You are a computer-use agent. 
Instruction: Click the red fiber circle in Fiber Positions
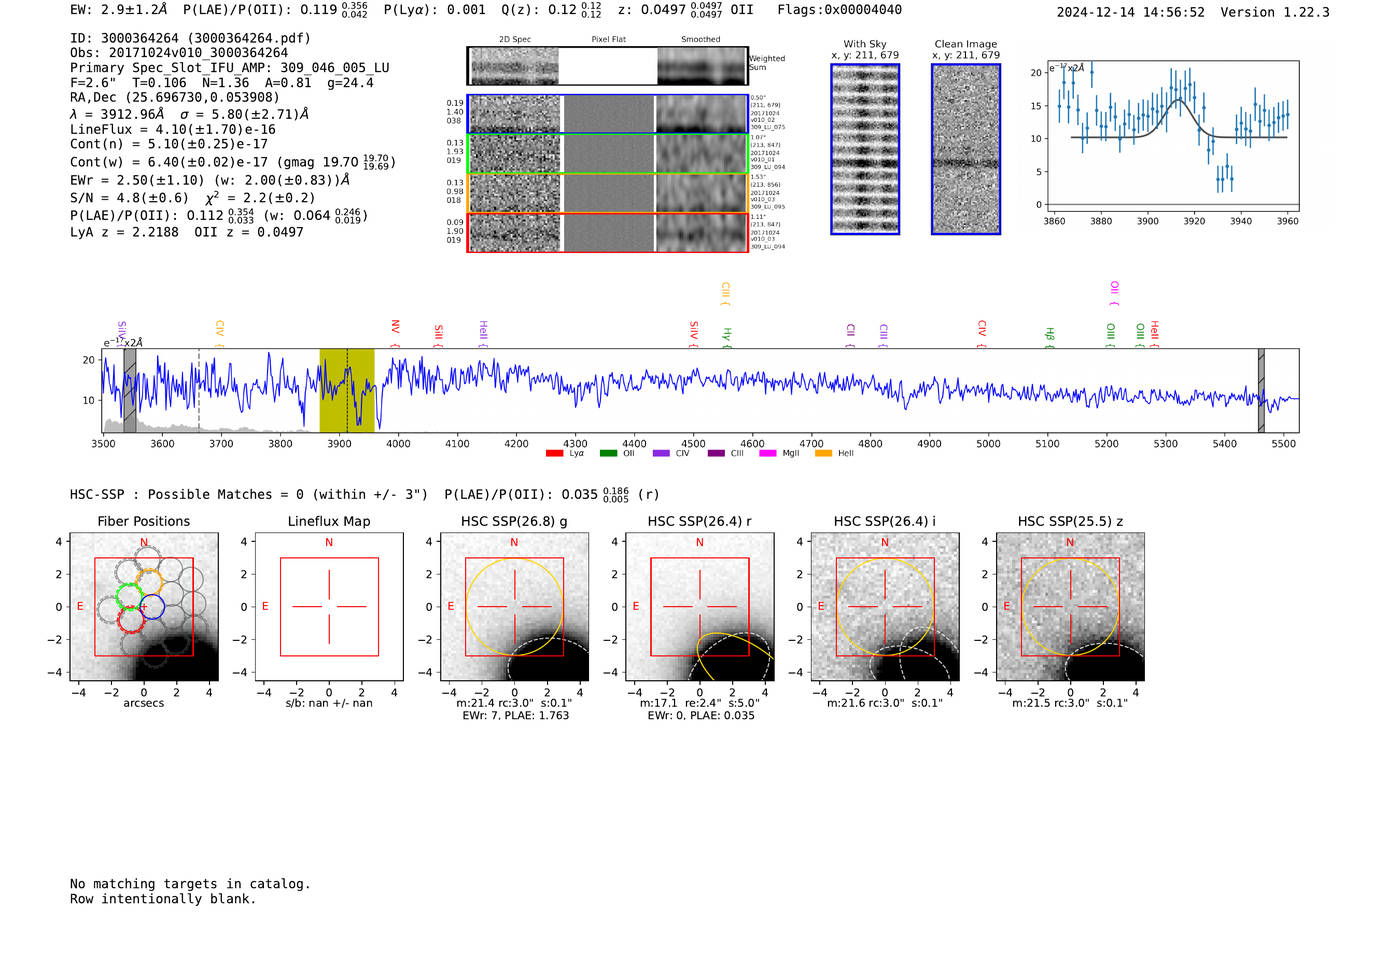(131, 620)
